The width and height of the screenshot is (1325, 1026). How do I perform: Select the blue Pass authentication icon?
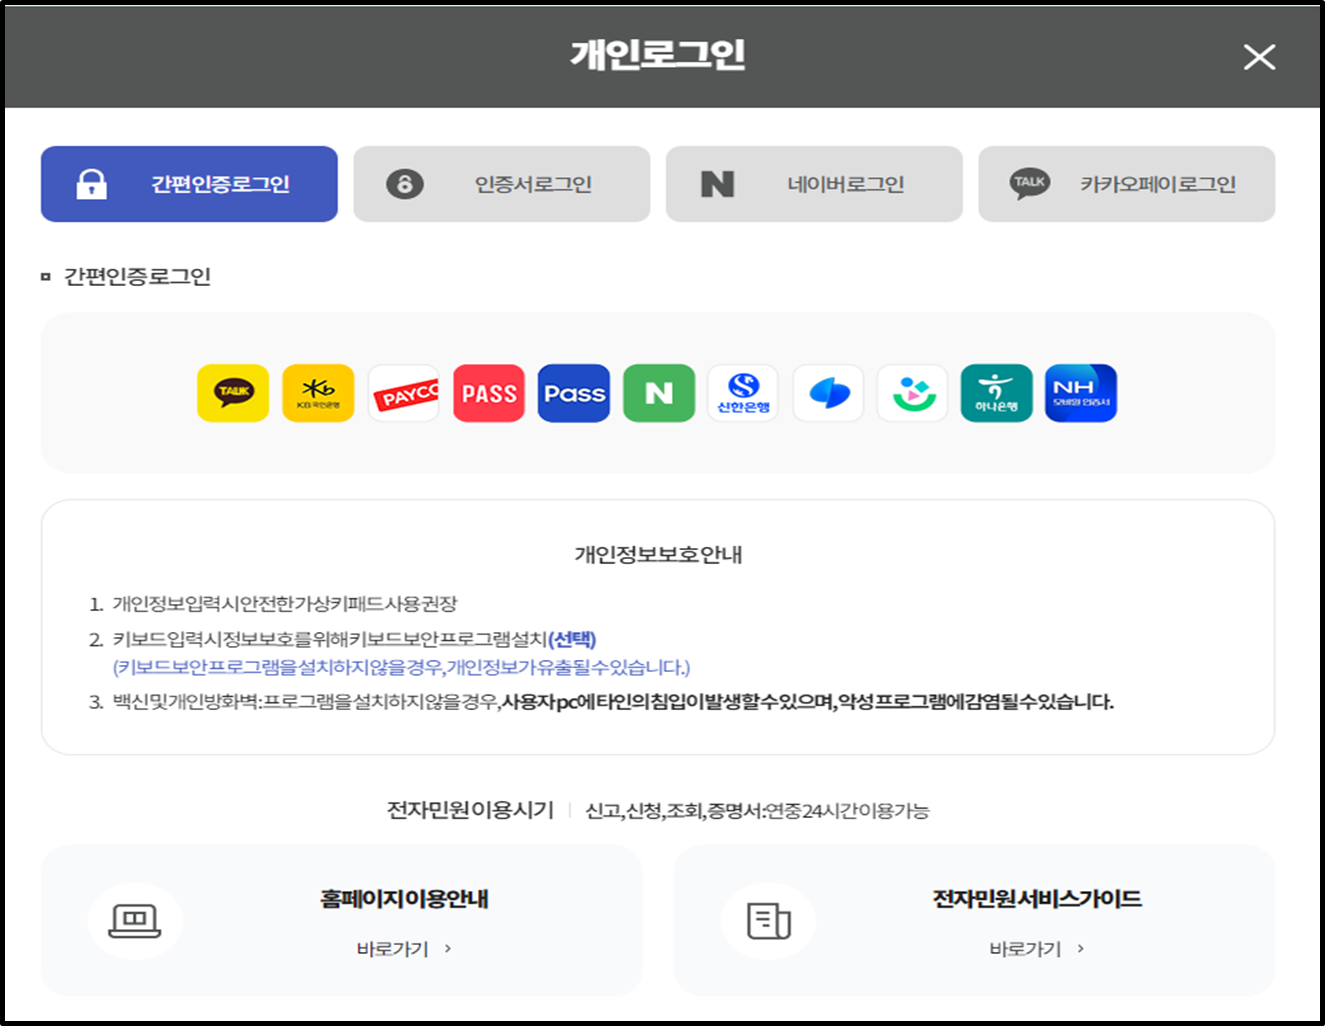tap(573, 393)
